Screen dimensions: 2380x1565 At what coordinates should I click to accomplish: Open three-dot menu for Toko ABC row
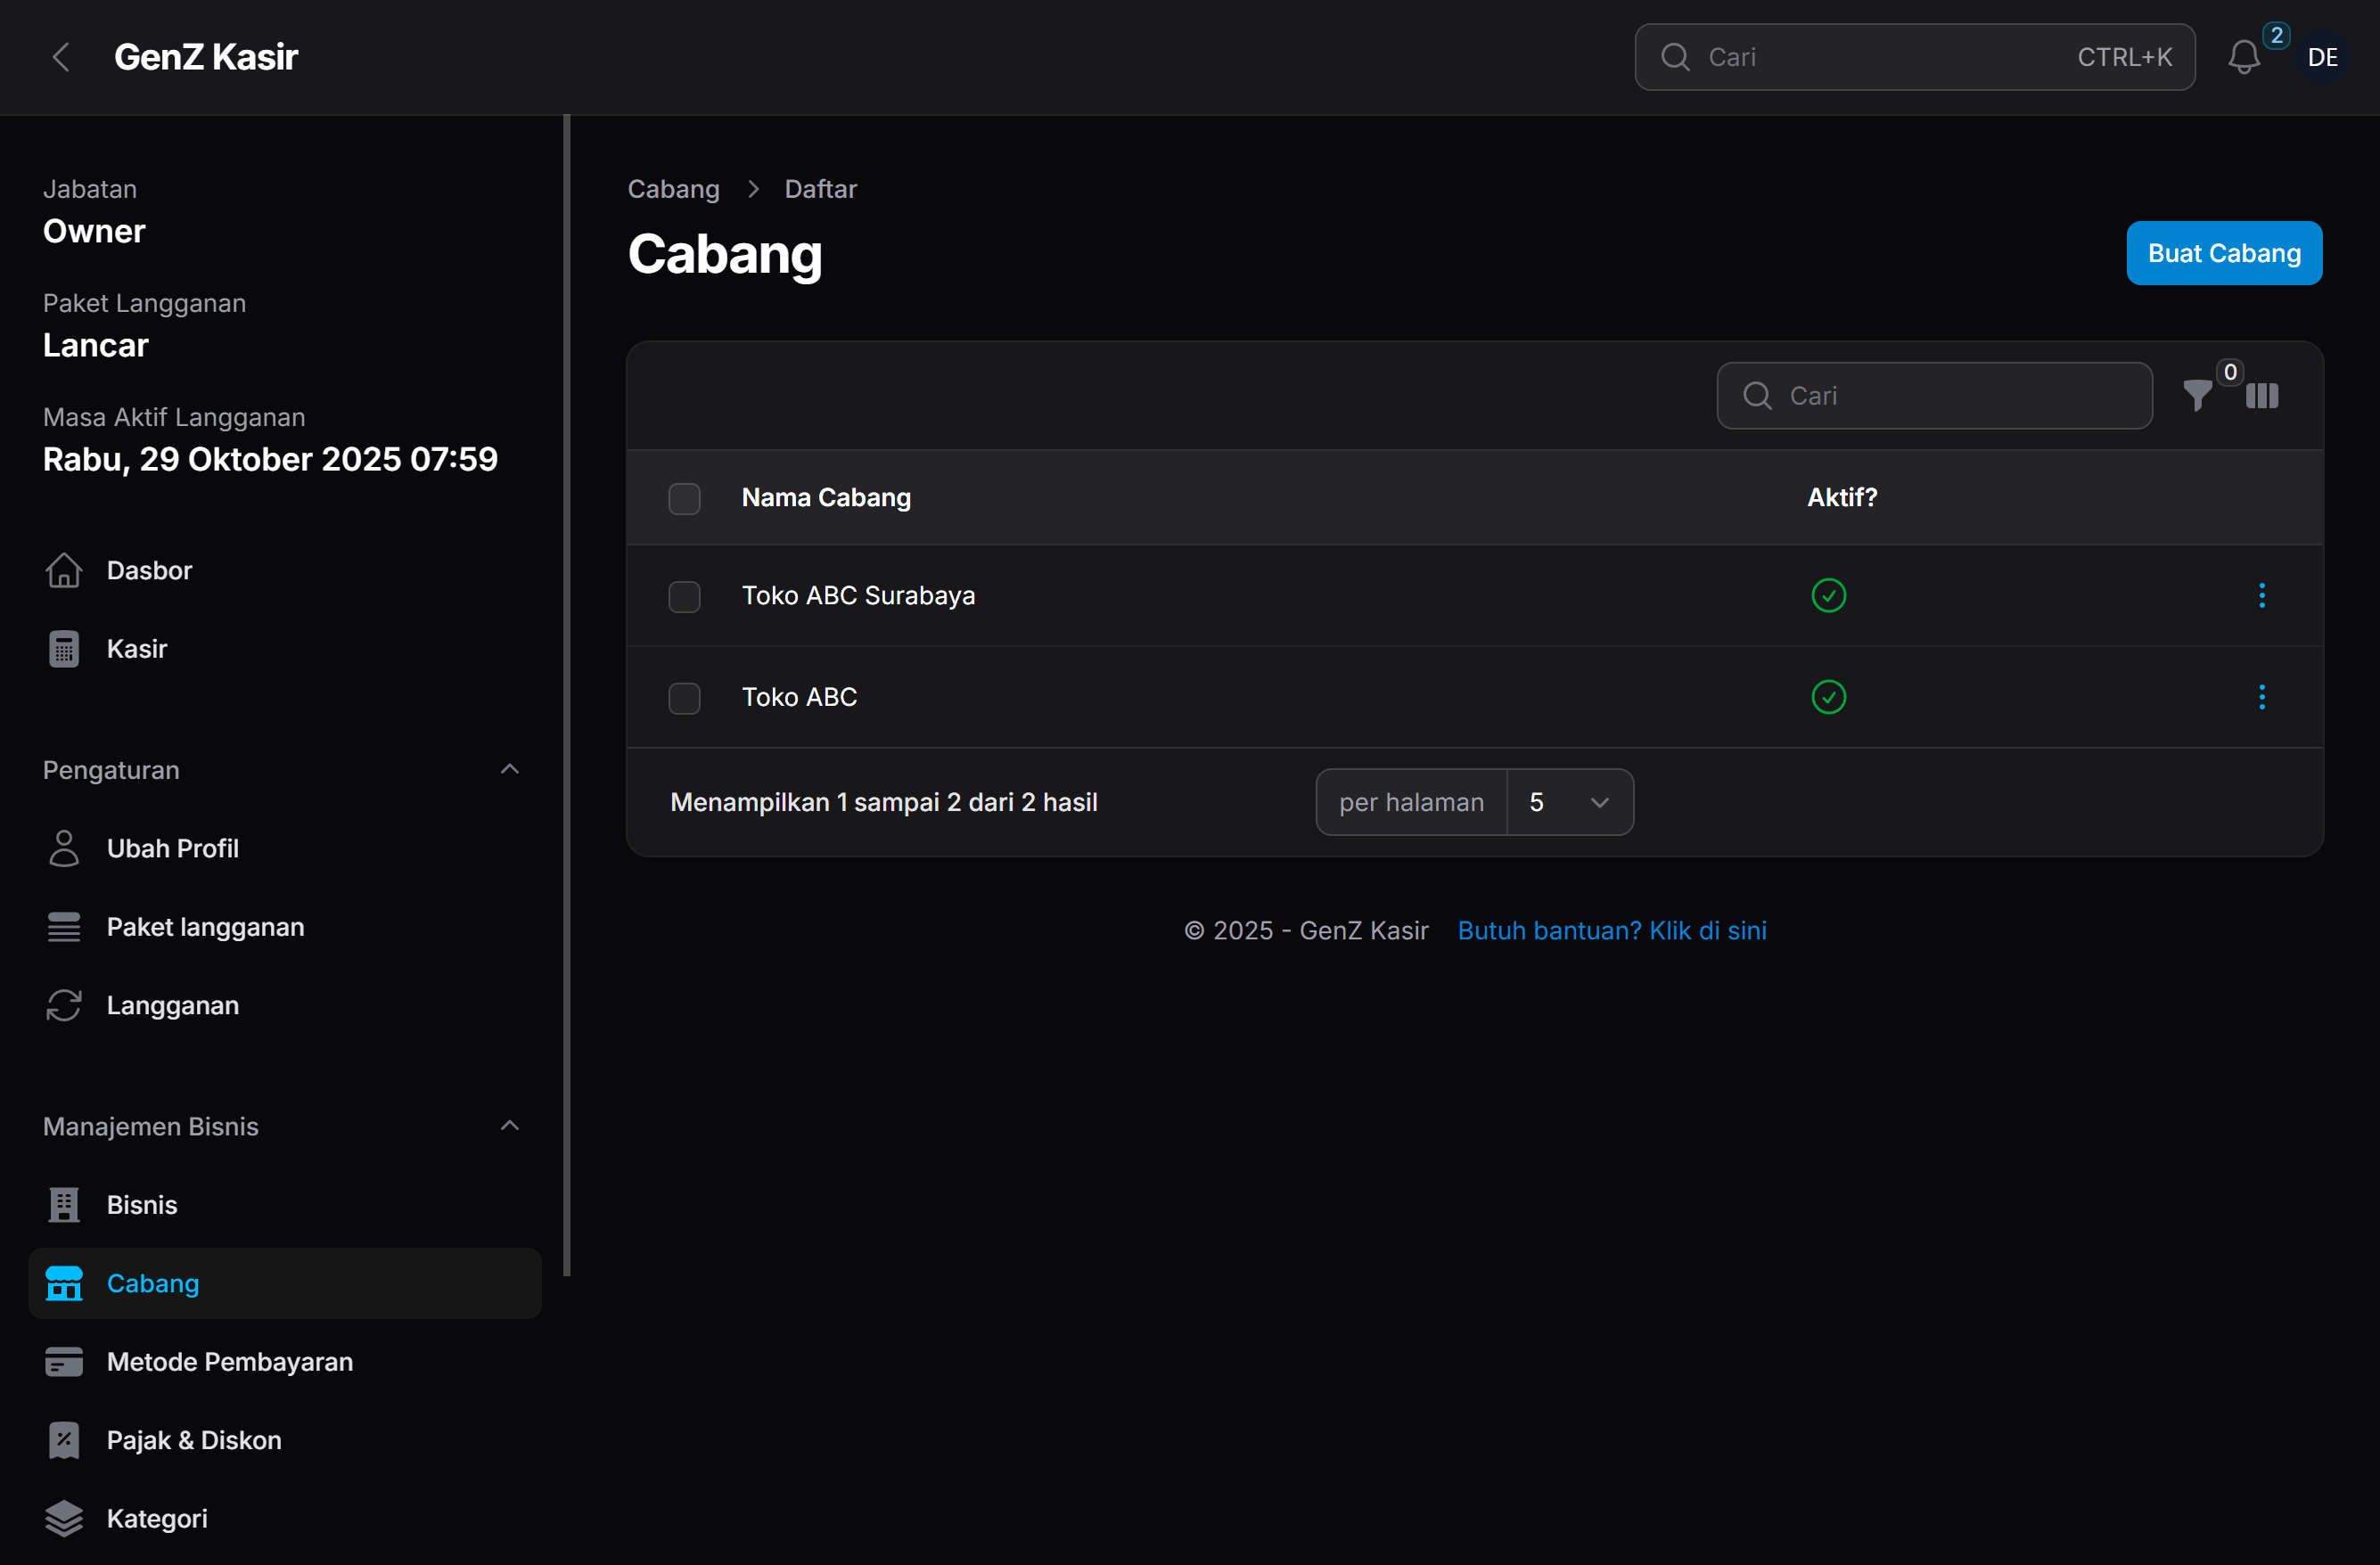[2262, 697]
